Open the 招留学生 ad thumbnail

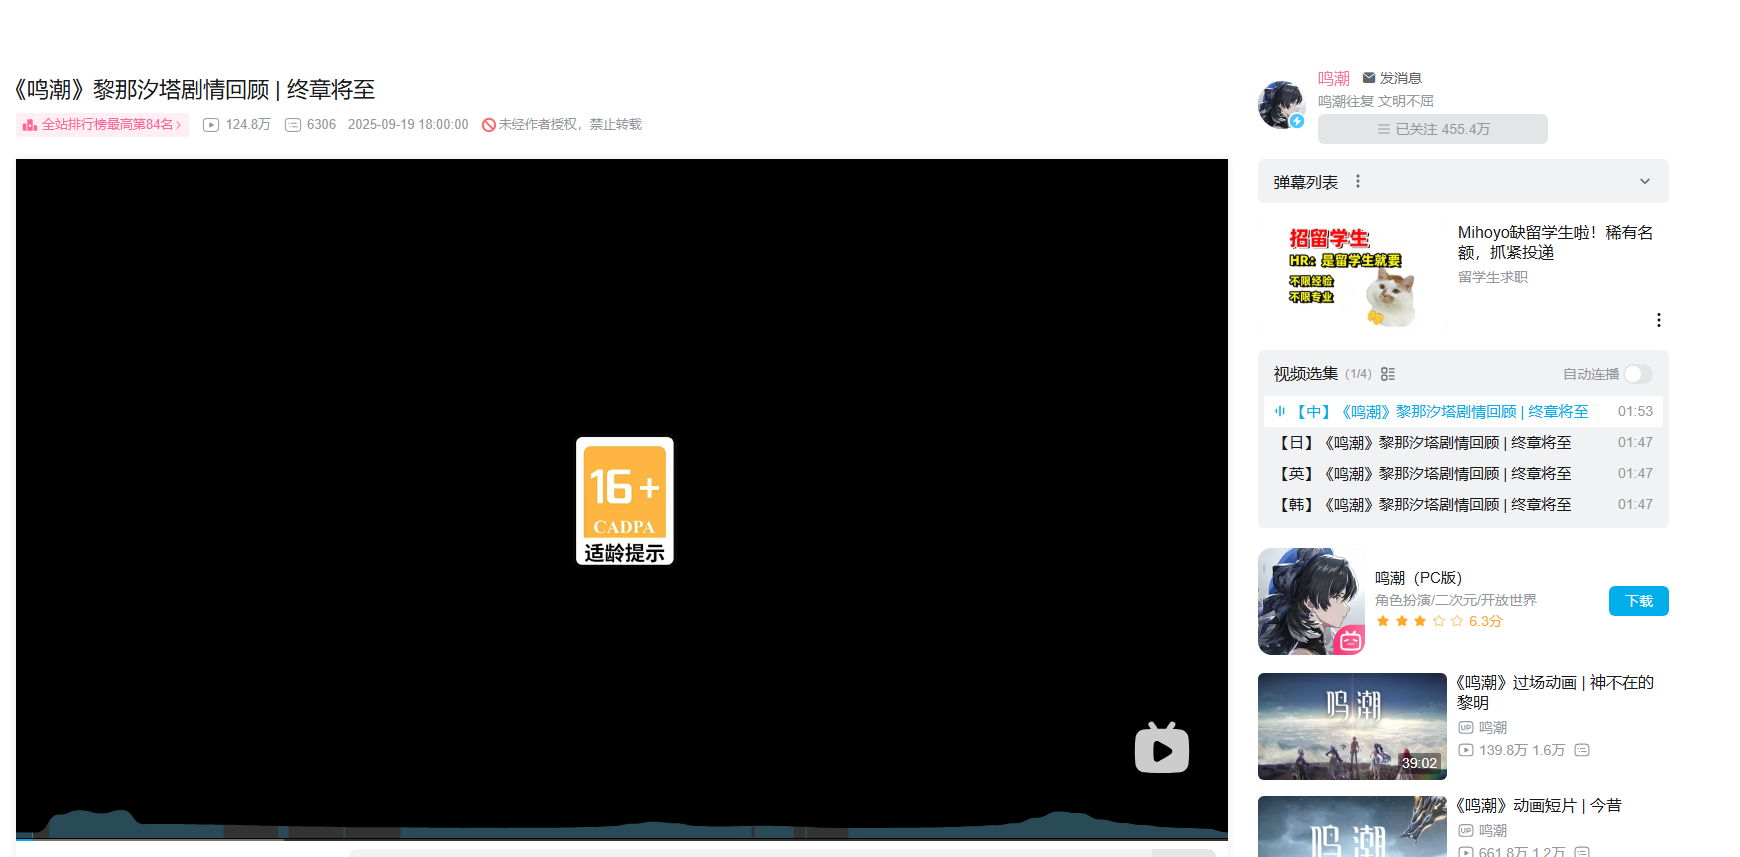pos(1352,274)
